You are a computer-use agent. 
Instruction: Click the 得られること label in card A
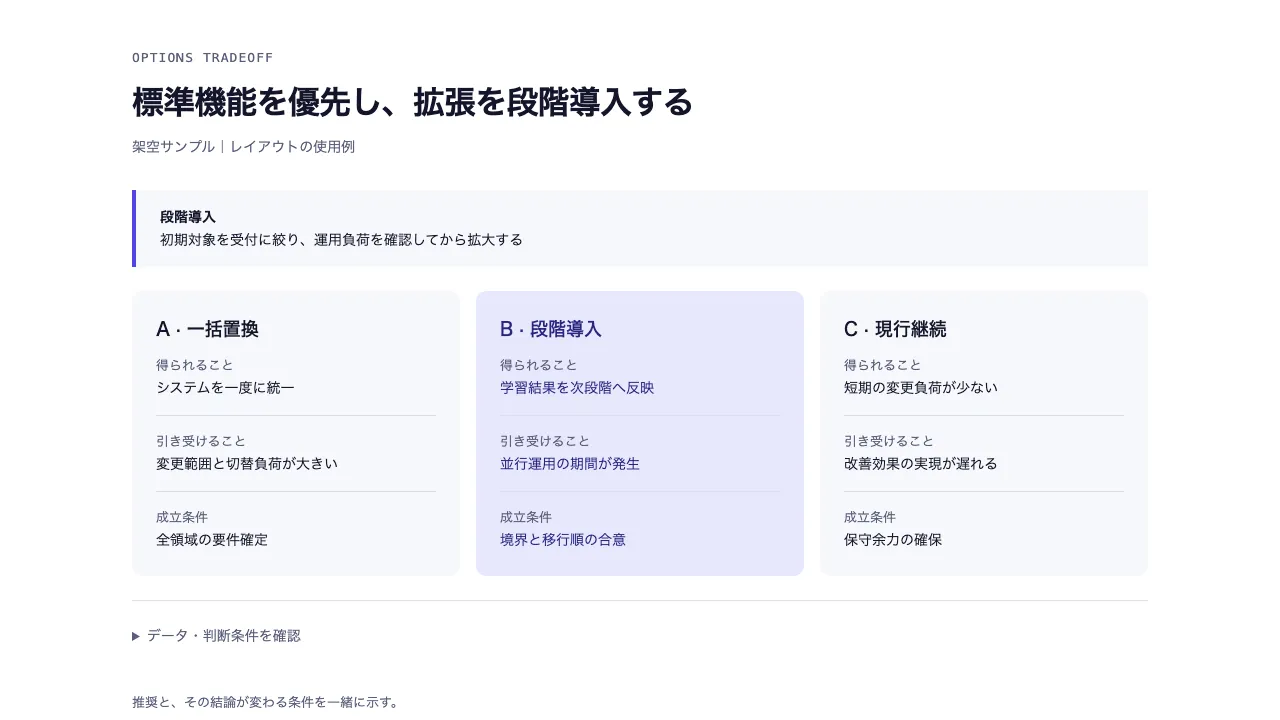[195, 365]
